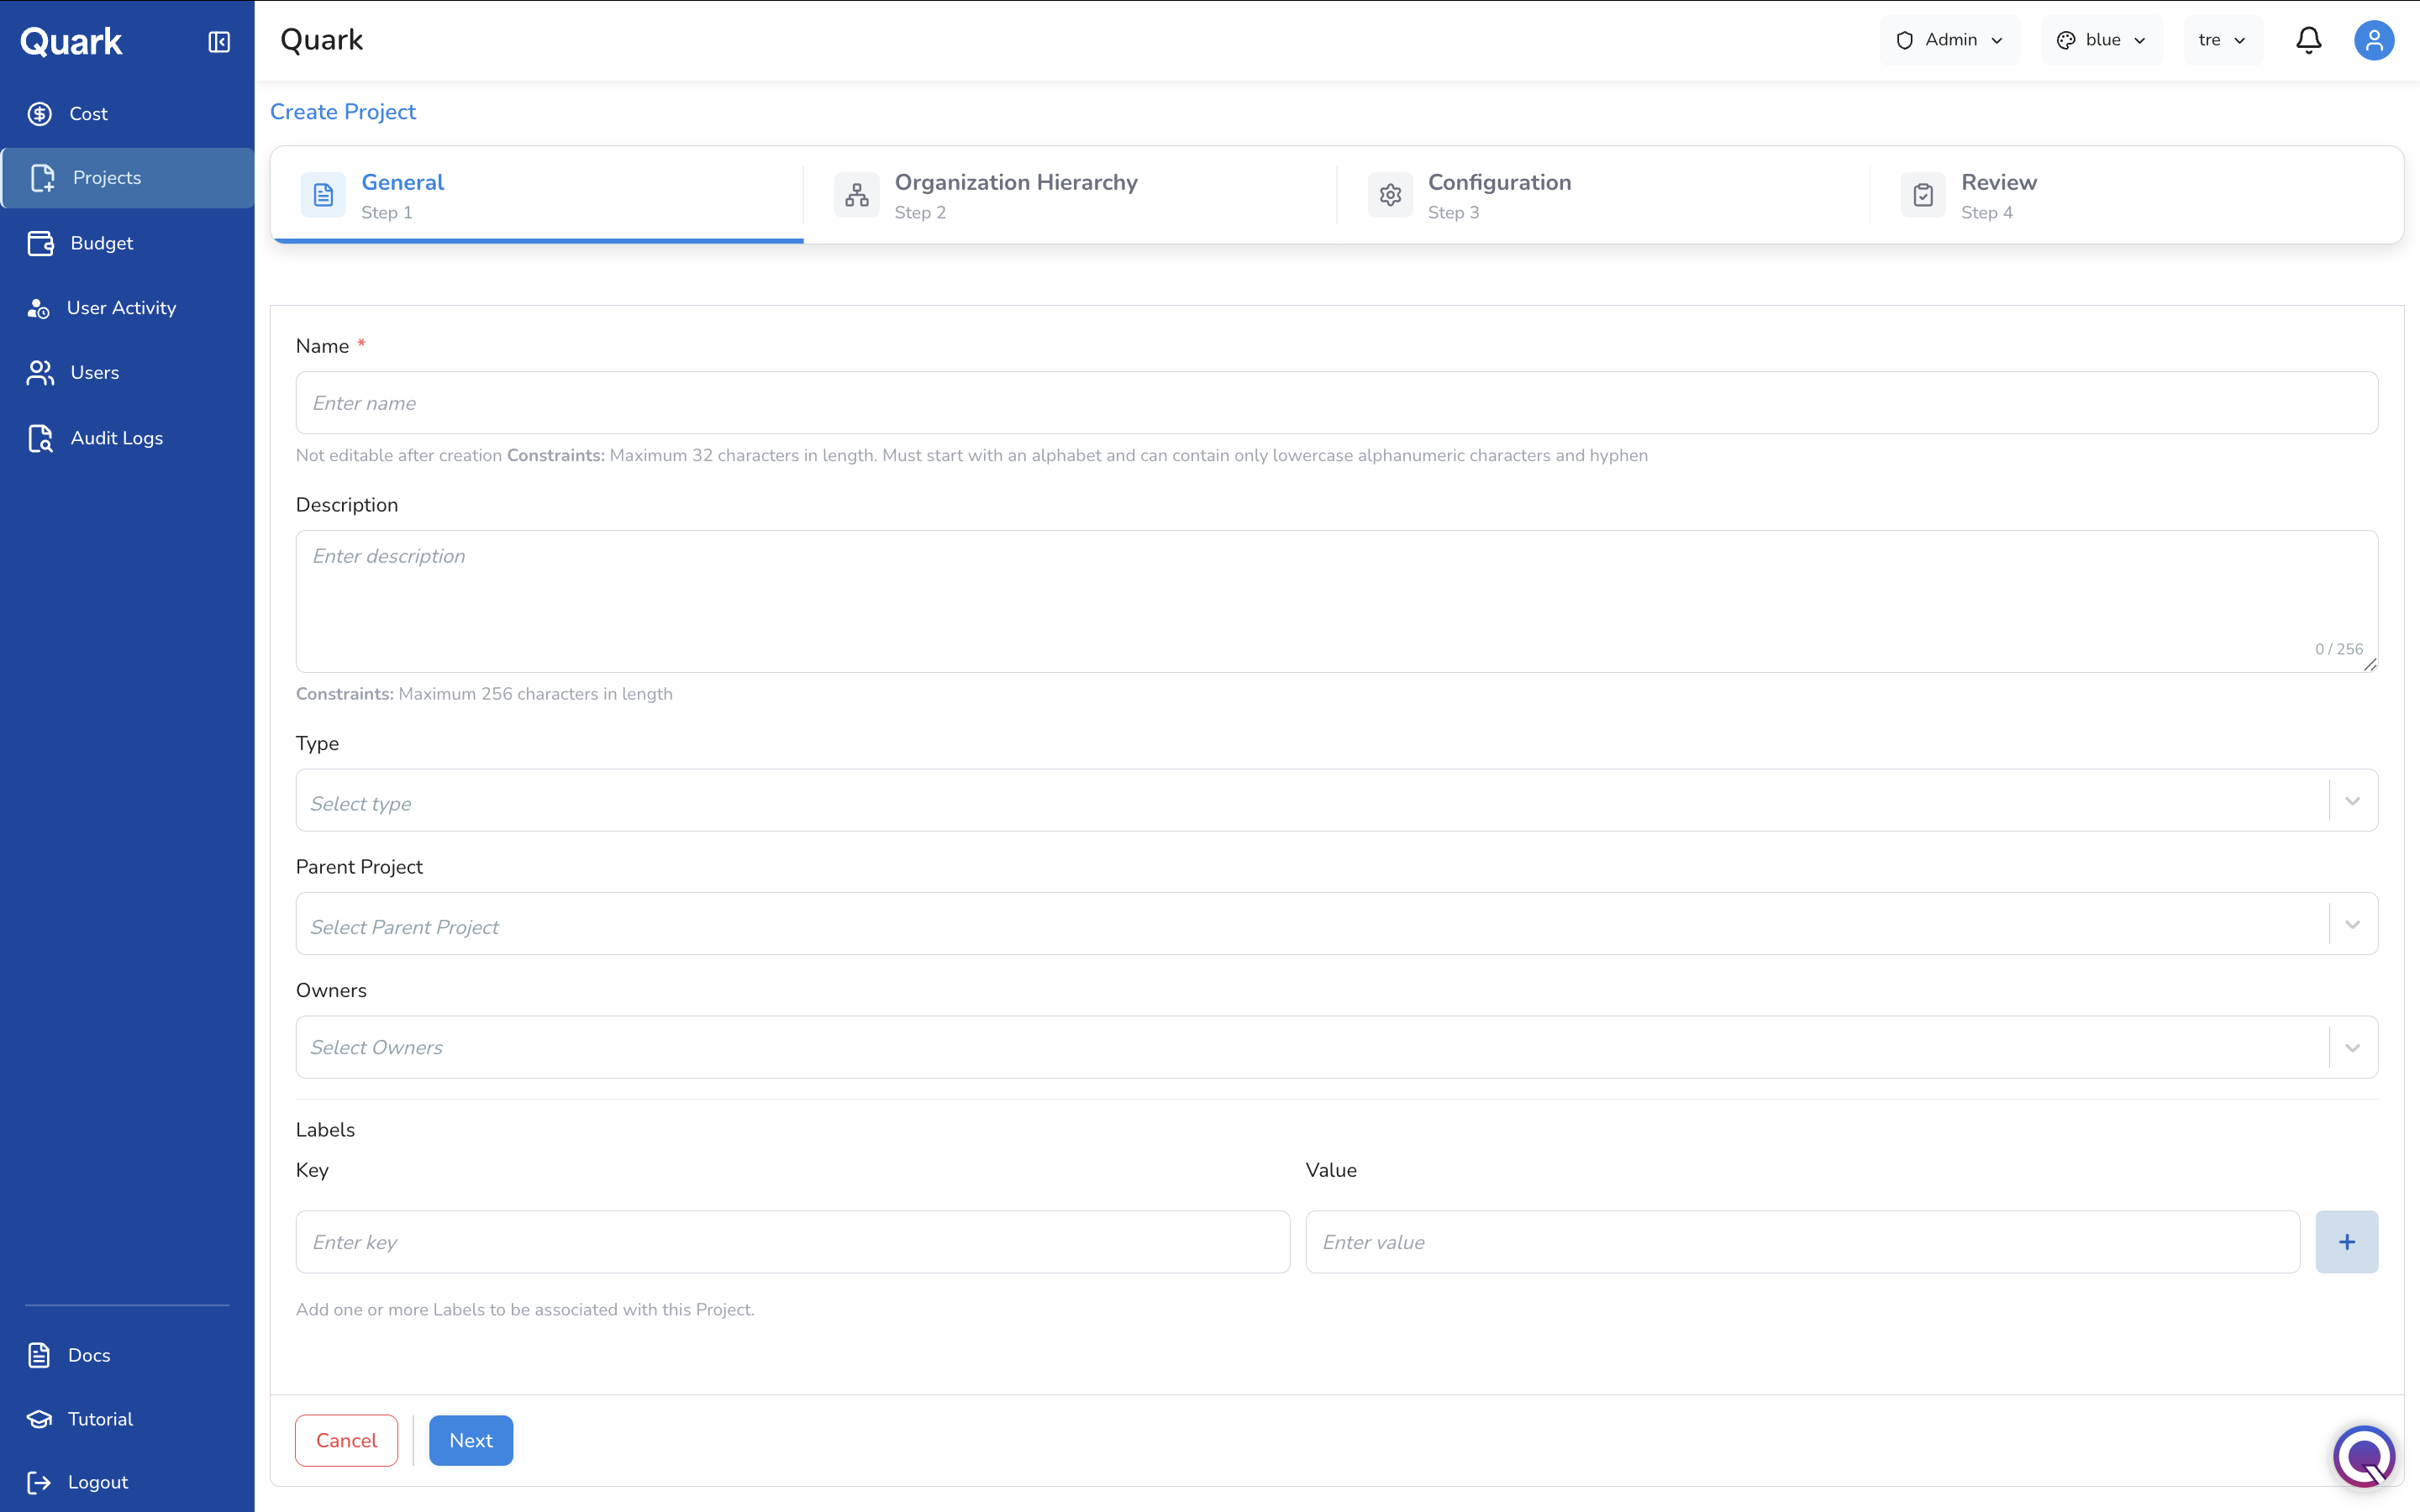Screen dimensions: 2420x1512
Task: Open the user profile avatar
Action: point(2374,40)
